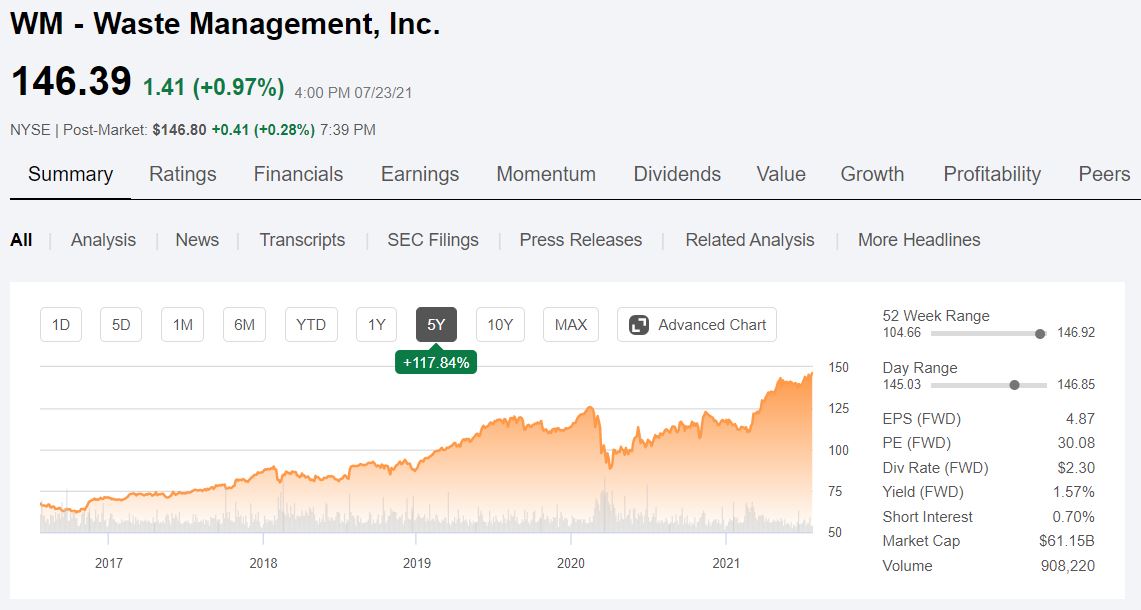Click the 2021 label on chart axis
Viewport: 1141px width, 610px height.
point(725,563)
